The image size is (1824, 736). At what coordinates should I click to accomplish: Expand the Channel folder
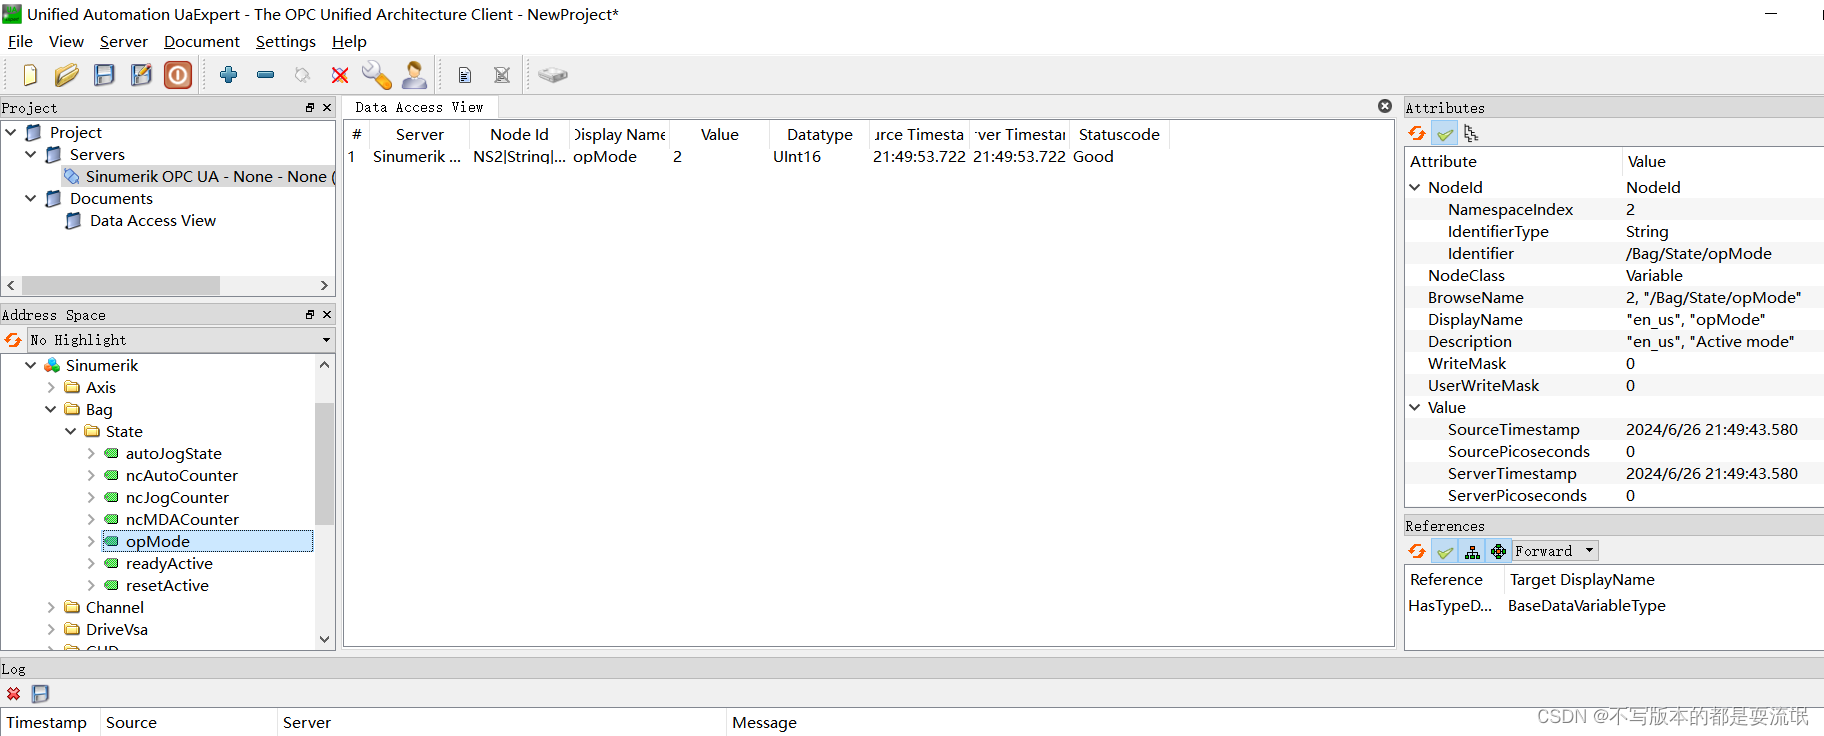pos(51,607)
